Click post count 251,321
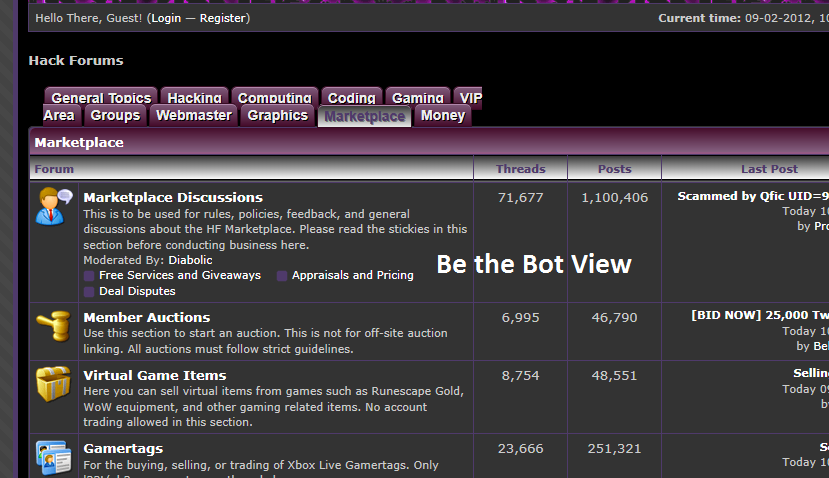The height and width of the screenshot is (478, 829). pos(615,449)
